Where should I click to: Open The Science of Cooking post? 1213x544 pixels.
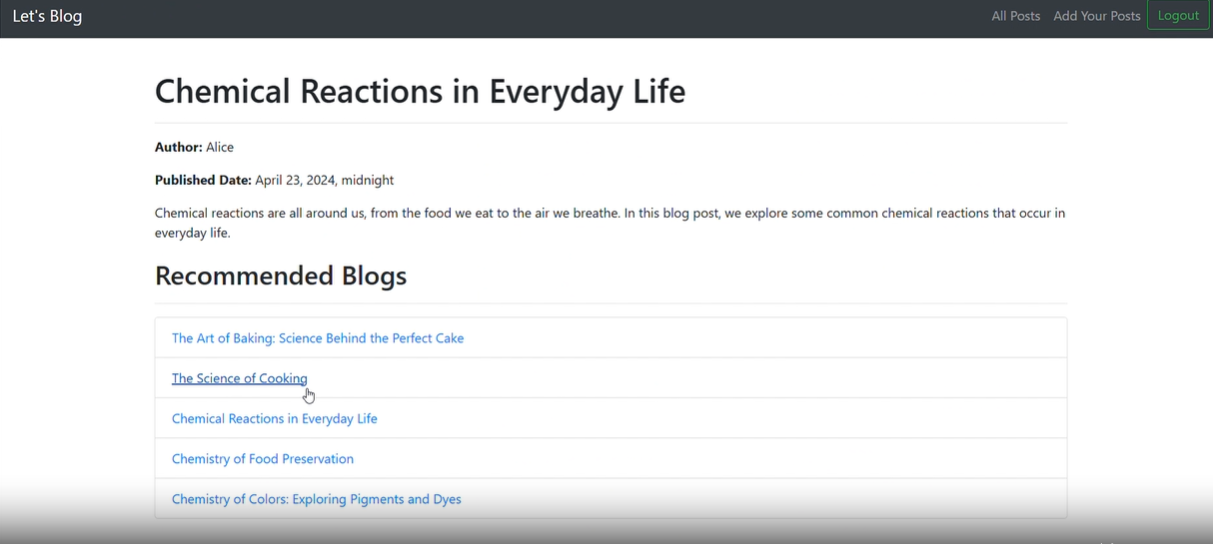239,378
